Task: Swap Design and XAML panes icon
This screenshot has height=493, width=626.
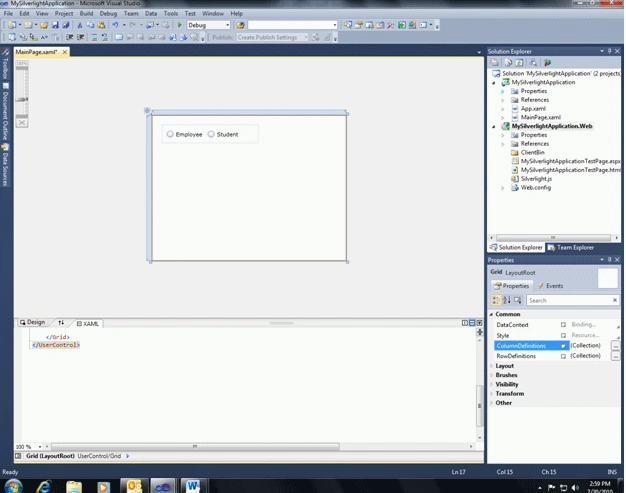Action: click(x=61, y=322)
